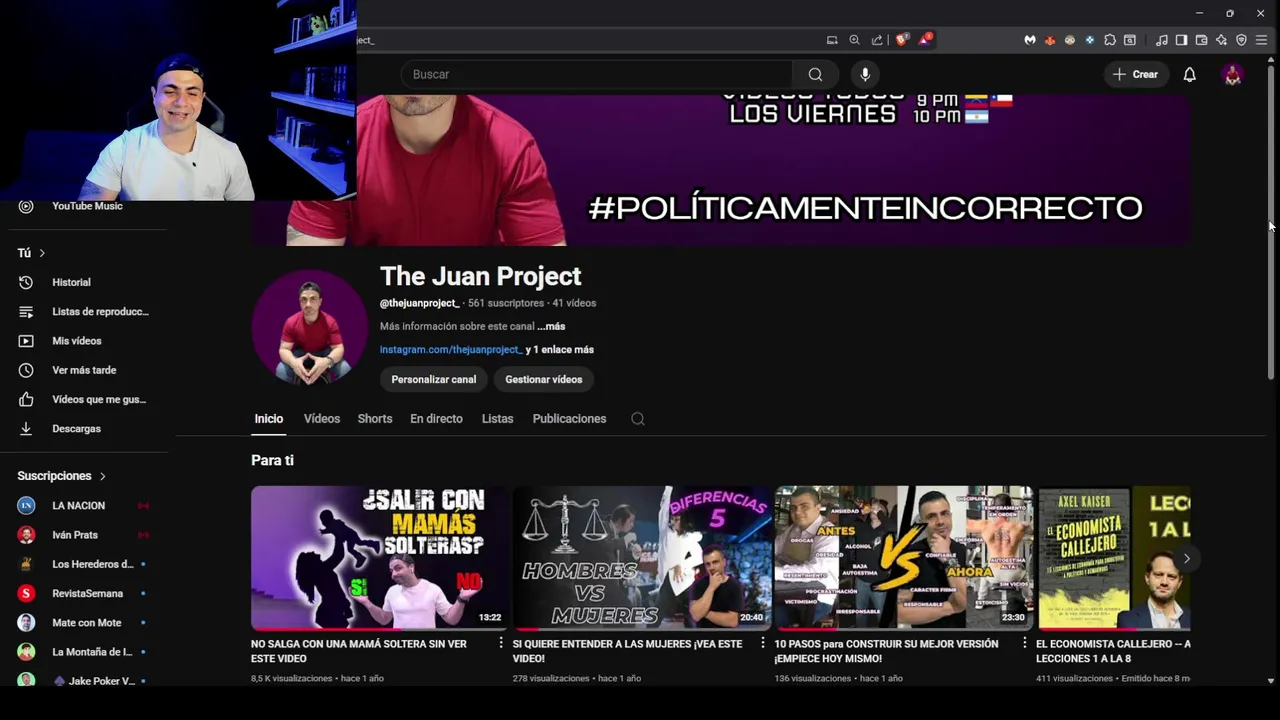Click title 'SI QUIERE ENTENDER A LAS MUJERES'

(x=628, y=651)
